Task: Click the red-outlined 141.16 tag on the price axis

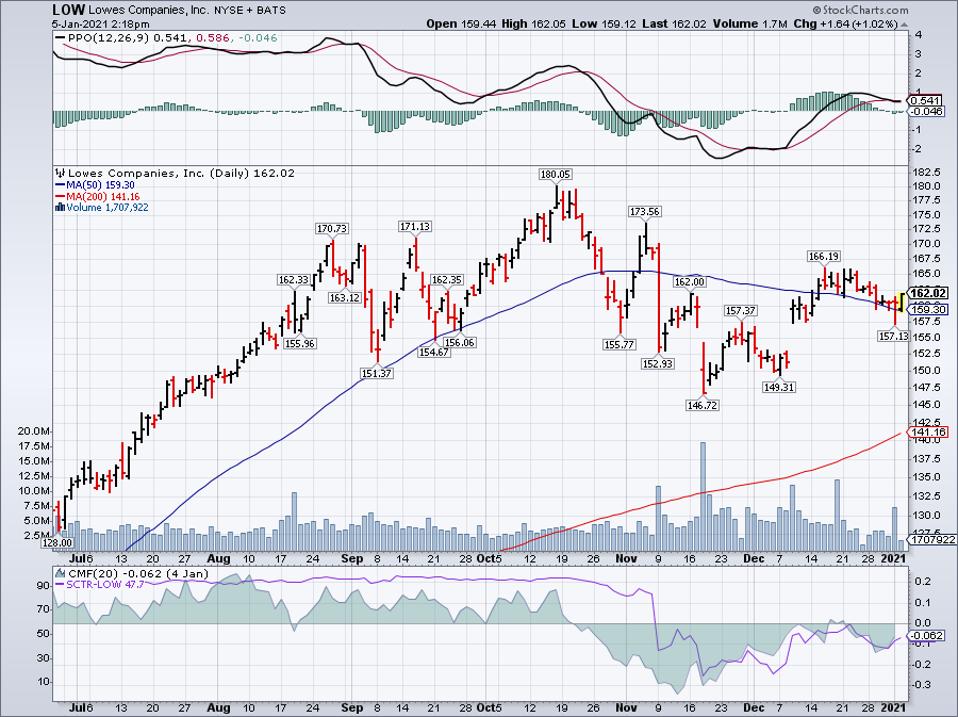Action: click(x=927, y=432)
